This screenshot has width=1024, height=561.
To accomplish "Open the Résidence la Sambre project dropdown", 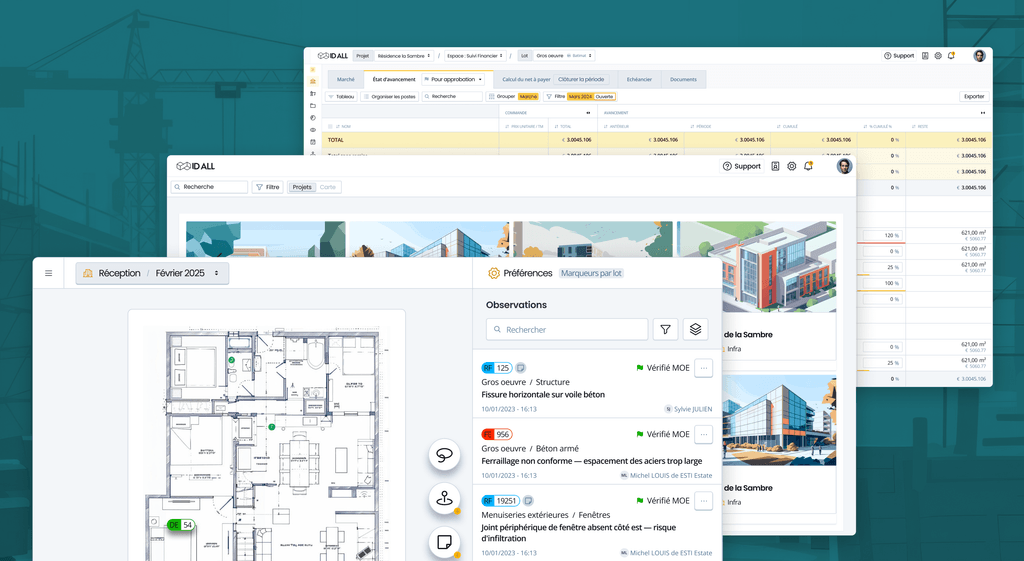I will point(403,56).
